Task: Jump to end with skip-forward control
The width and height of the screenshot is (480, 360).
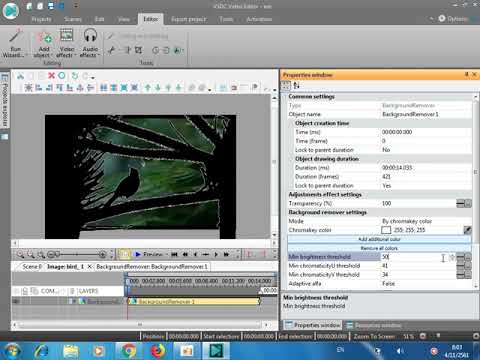Action: [x=226, y=254]
